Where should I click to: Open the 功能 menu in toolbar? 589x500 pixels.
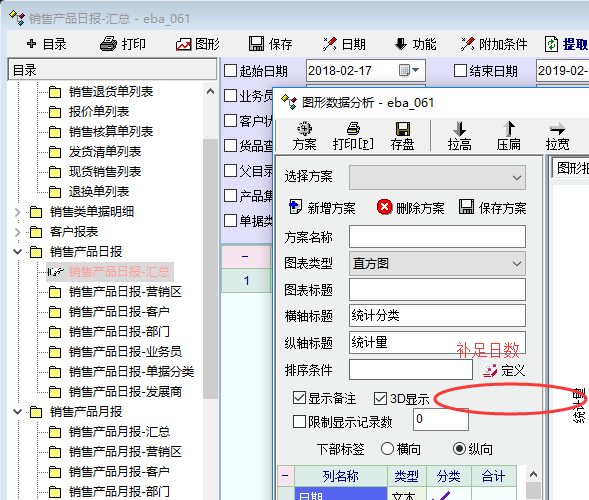coord(415,44)
